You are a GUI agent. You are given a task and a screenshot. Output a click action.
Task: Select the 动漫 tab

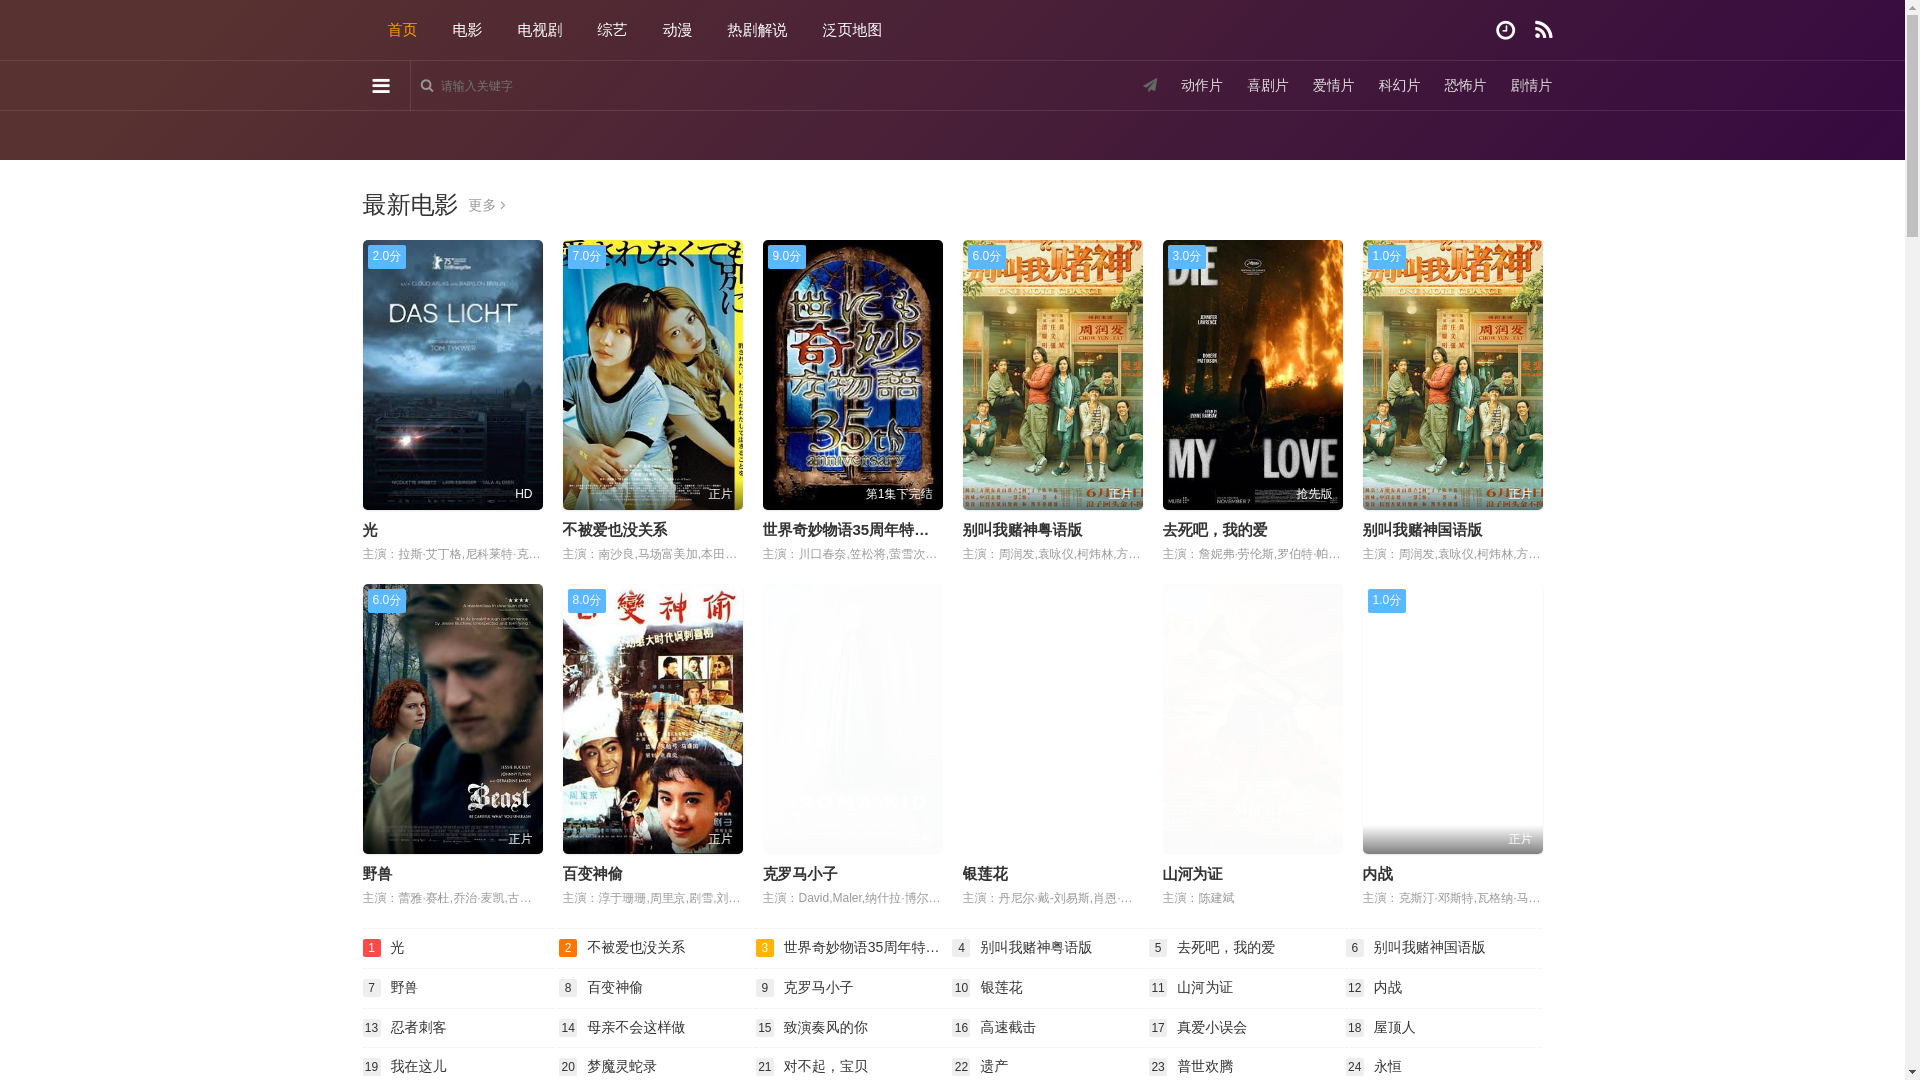(677, 30)
